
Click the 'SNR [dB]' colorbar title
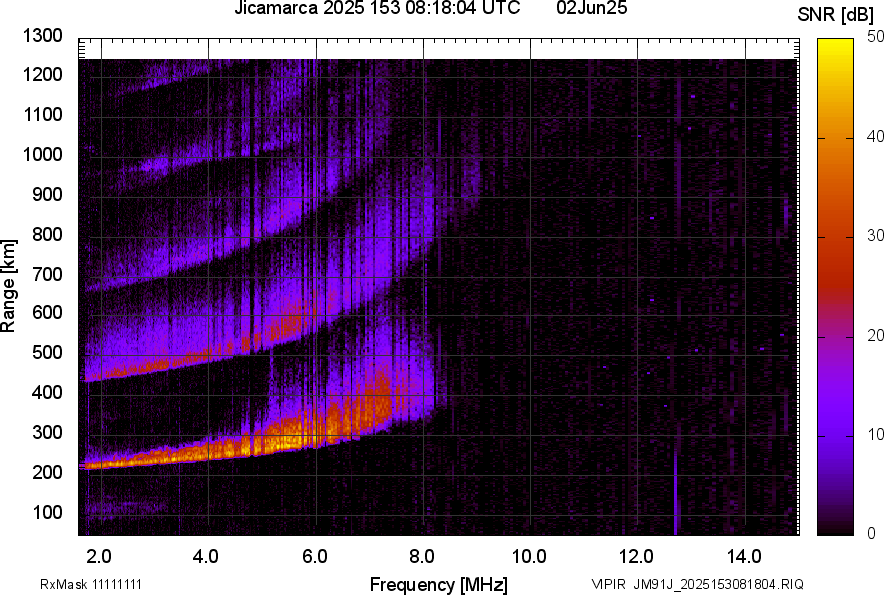click(x=836, y=15)
